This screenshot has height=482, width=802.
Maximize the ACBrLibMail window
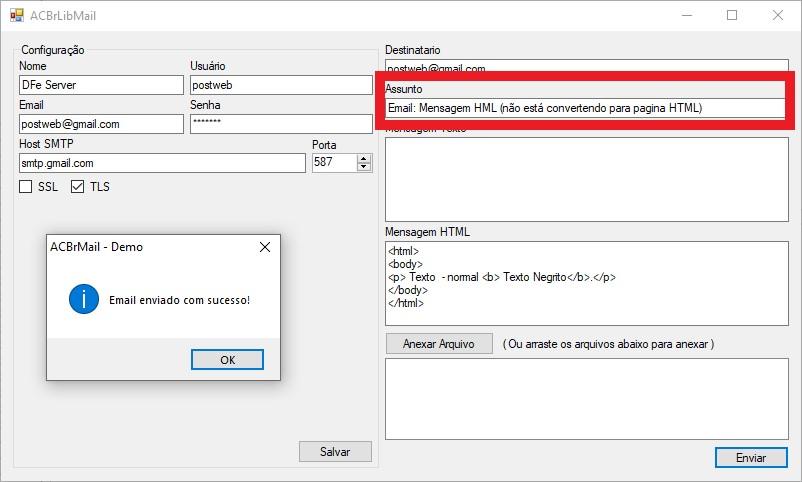click(x=732, y=15)
